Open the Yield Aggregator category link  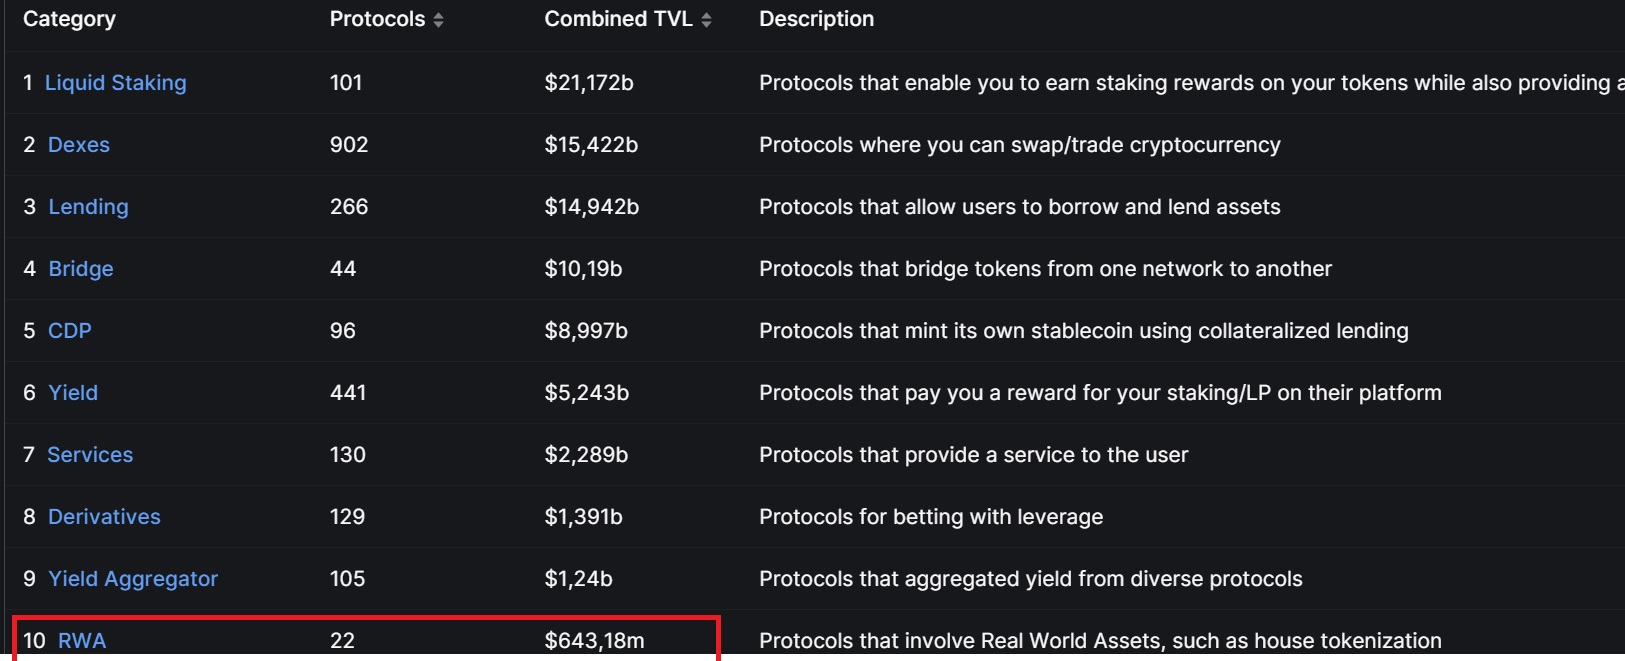133,579
